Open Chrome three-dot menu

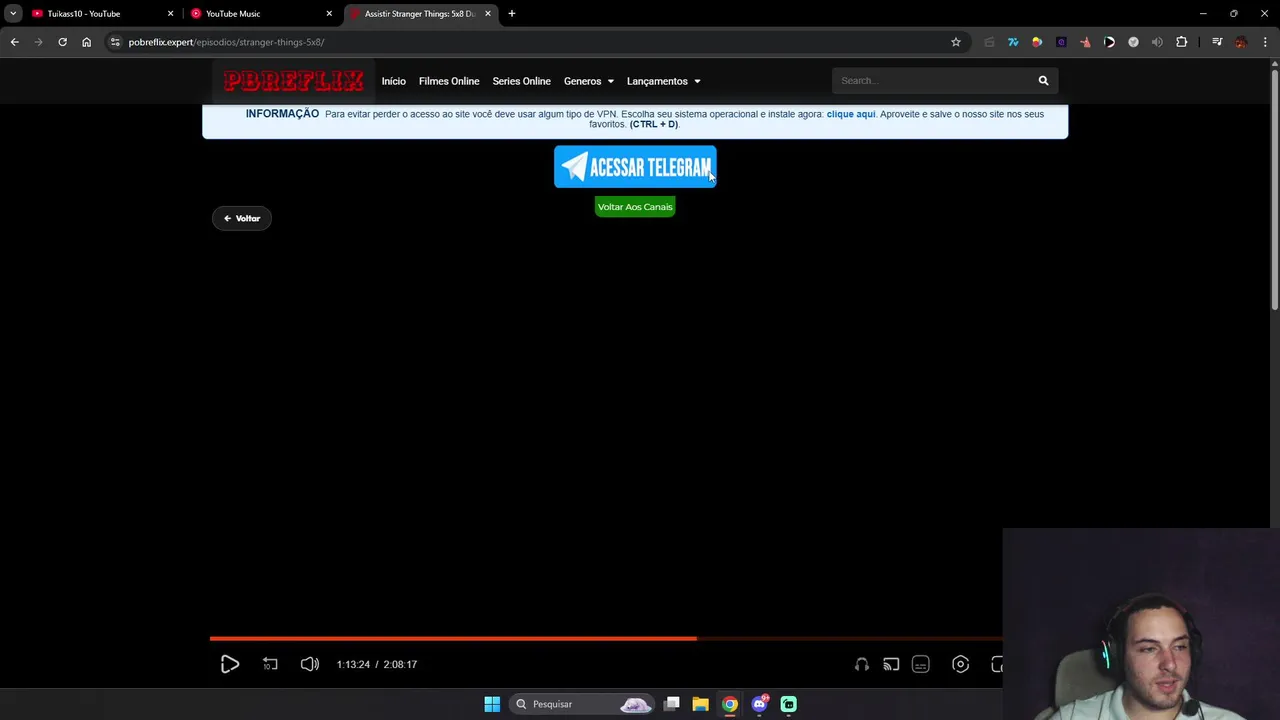[x=1265, y=42]
